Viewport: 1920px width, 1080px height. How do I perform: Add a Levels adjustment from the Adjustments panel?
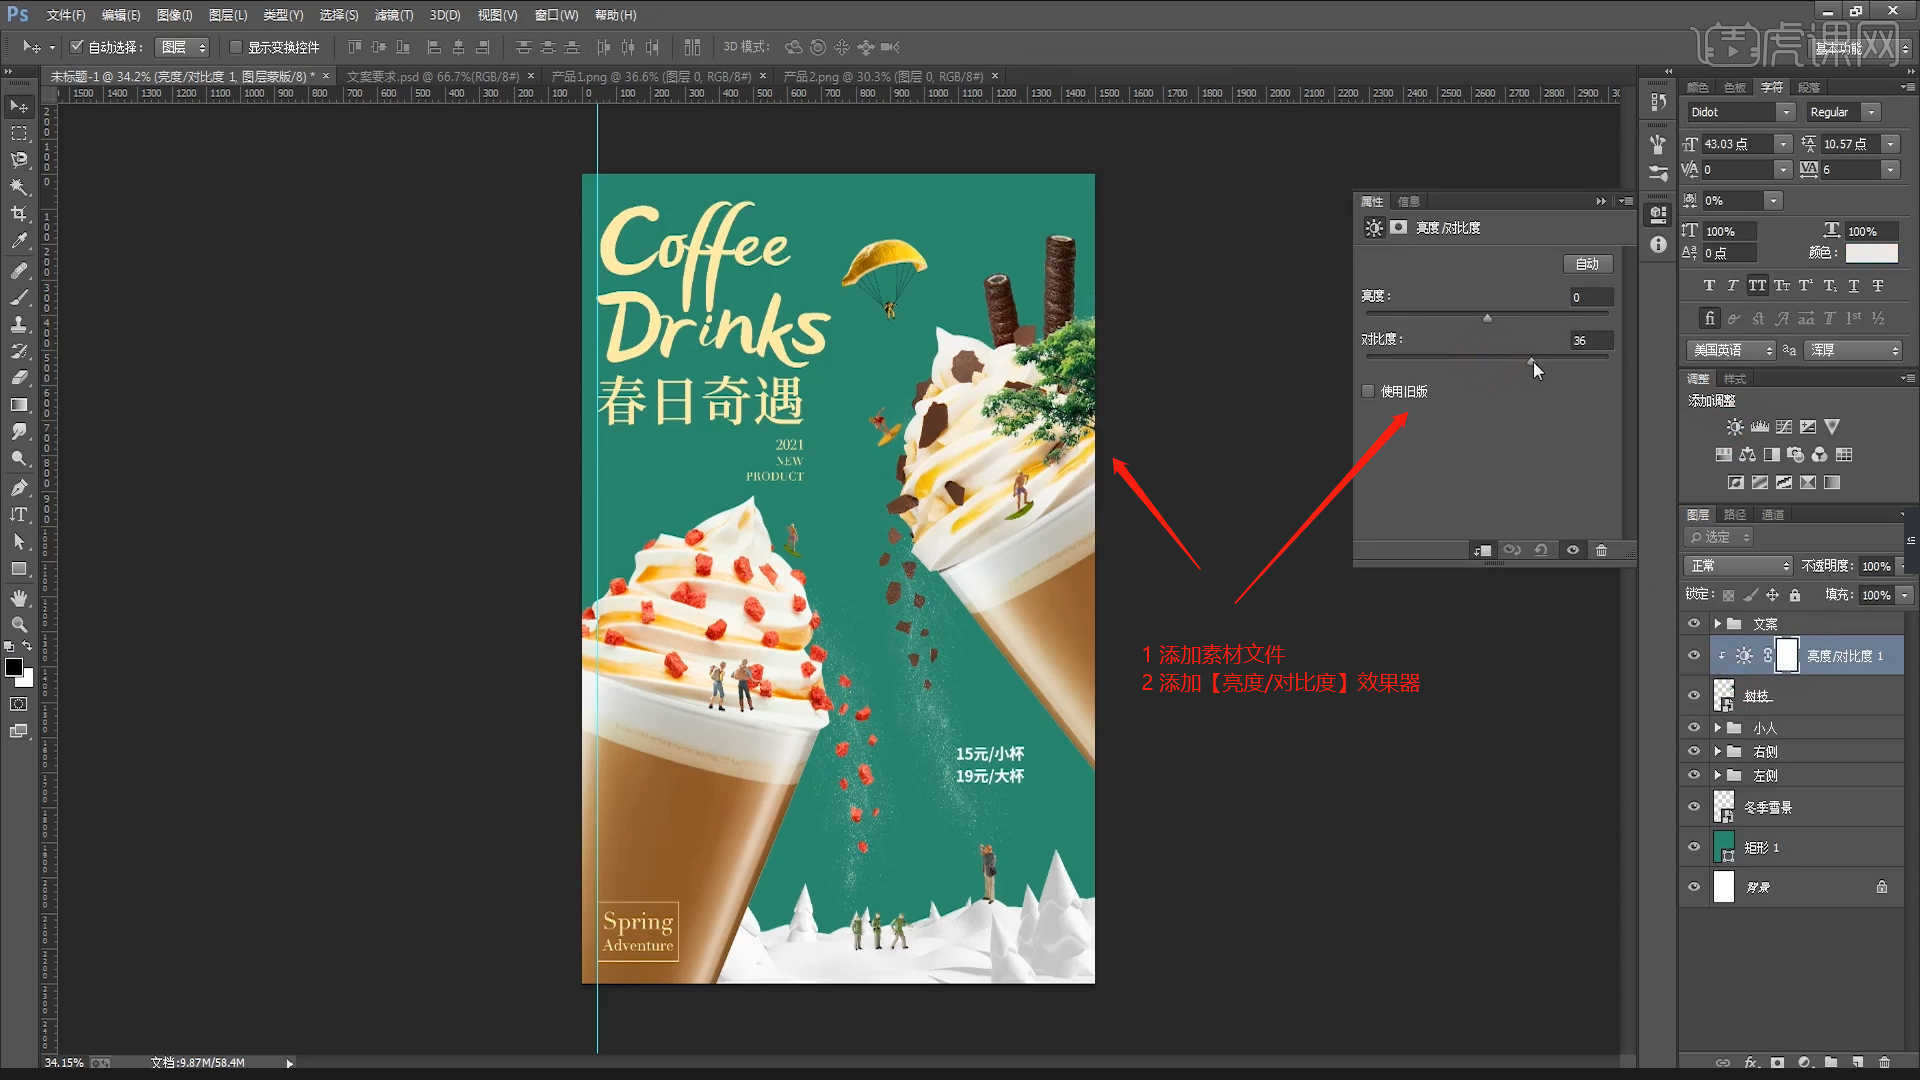(1759, 427)
